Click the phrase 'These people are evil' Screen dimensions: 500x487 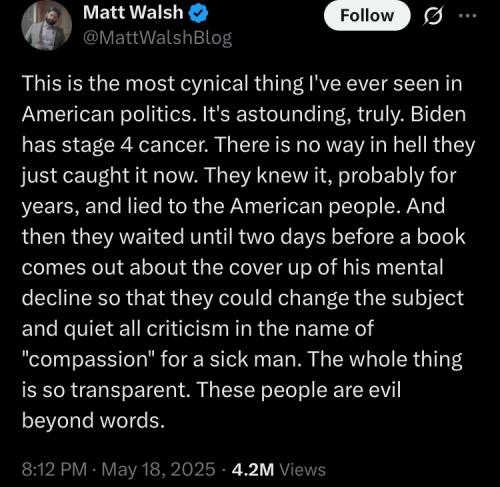299,390
